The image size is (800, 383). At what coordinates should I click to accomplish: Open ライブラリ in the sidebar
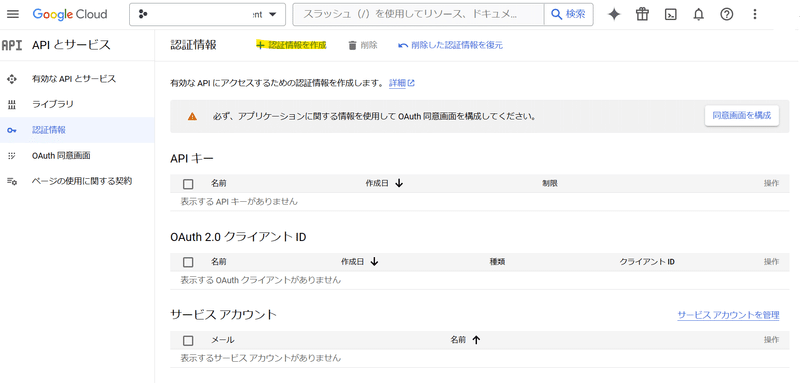tap(53, 105)
